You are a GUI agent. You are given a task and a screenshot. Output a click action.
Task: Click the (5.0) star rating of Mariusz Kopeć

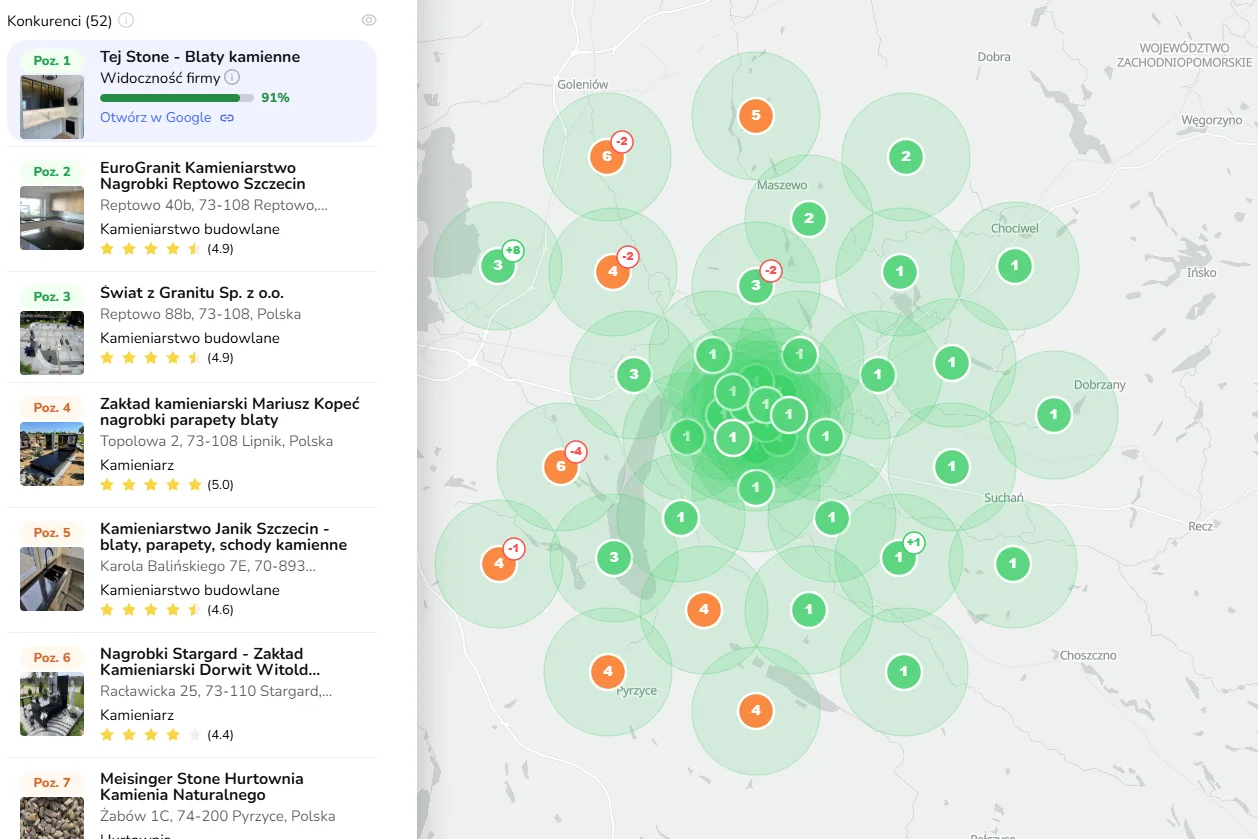click(x=167, y=485)
